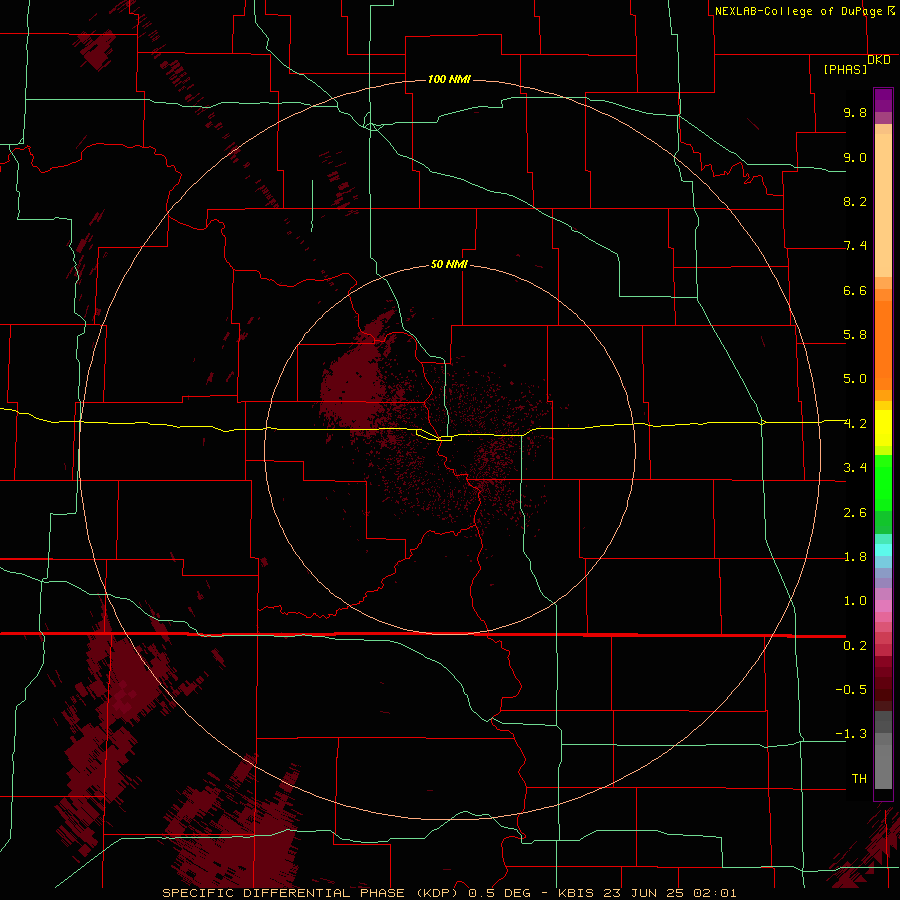
Task: Select the 7.4 scale label
Action: click(x=855, y=246)
